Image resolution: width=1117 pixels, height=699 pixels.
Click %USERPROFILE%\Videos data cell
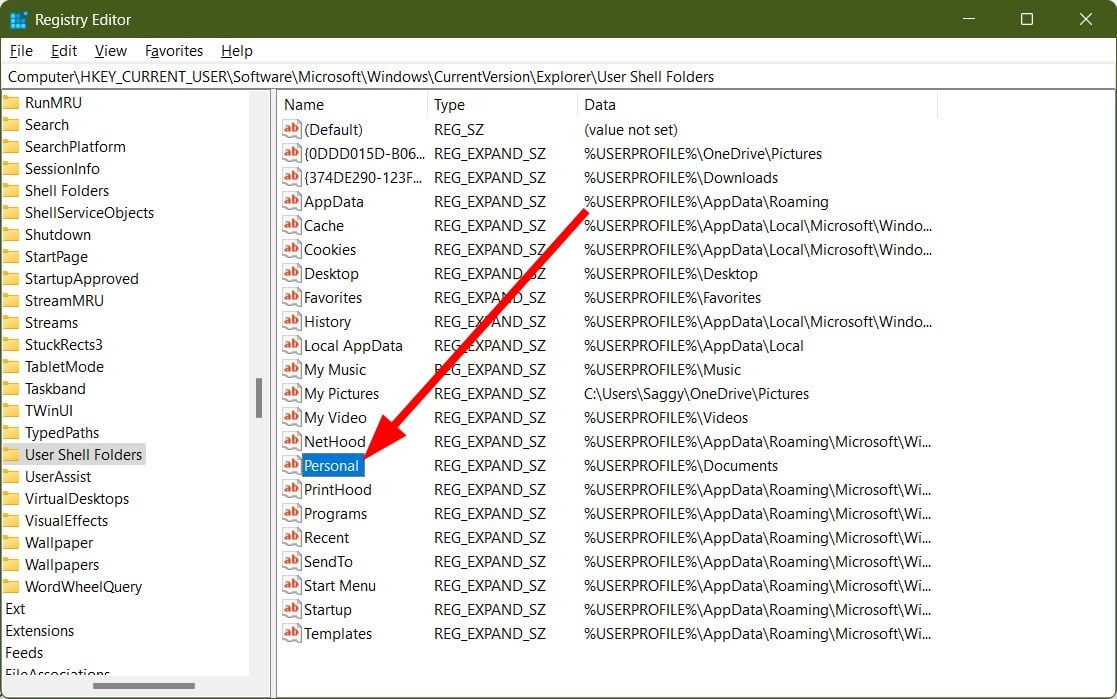pyautogui.click(x=666, y=418)
